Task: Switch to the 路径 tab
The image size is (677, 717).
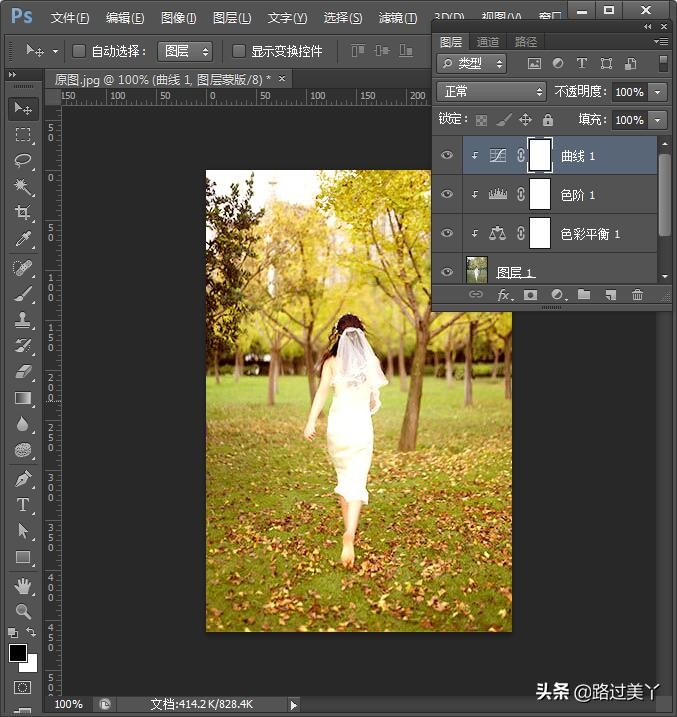Action: (526, 42)
